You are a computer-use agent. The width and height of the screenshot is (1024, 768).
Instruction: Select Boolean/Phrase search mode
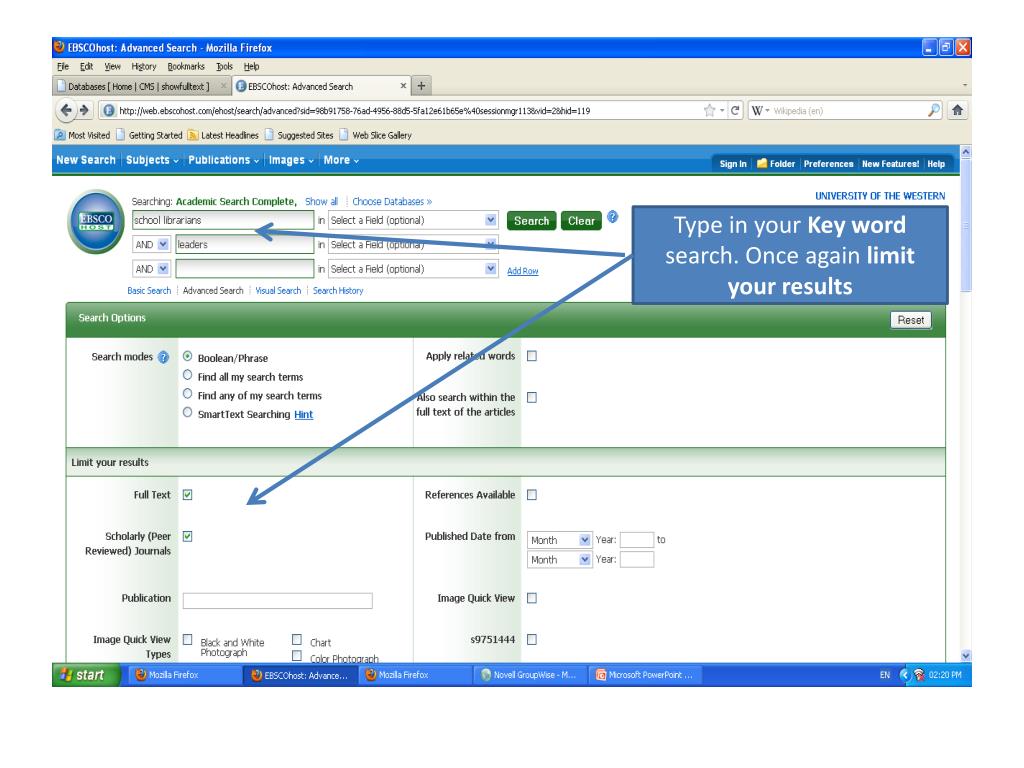(187, 357)
